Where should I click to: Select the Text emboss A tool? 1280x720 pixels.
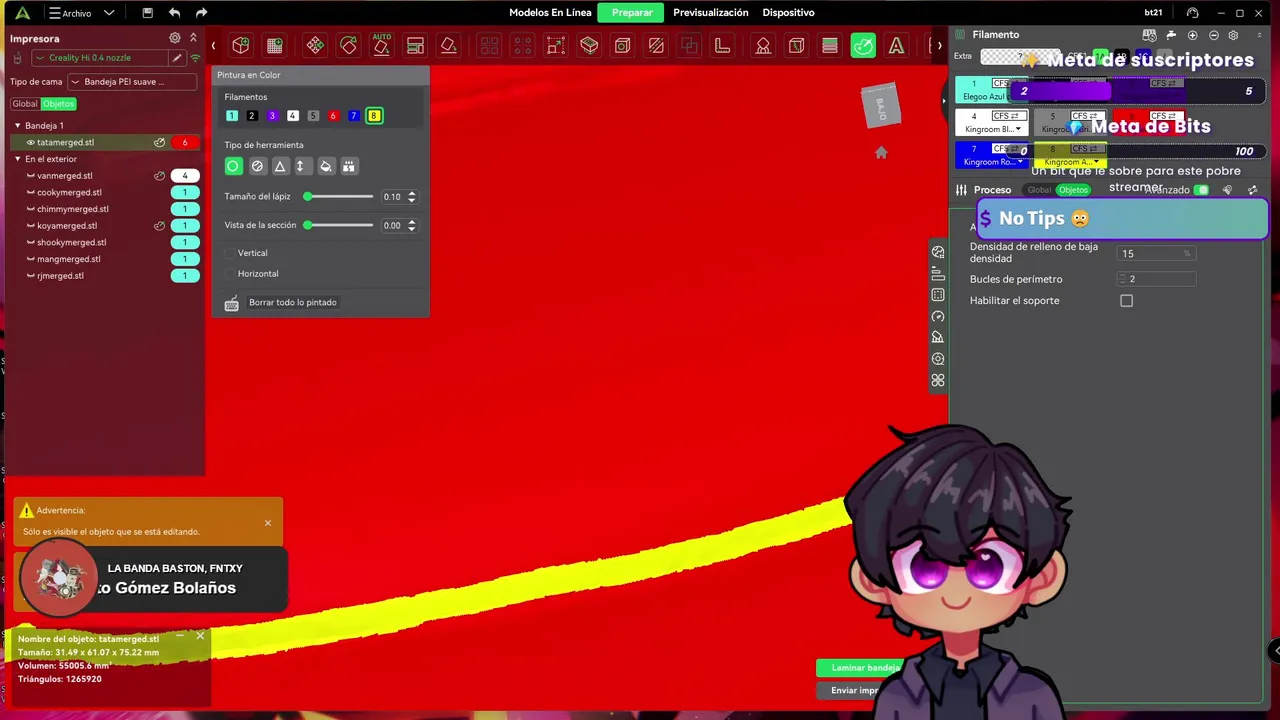pos(896,45)
